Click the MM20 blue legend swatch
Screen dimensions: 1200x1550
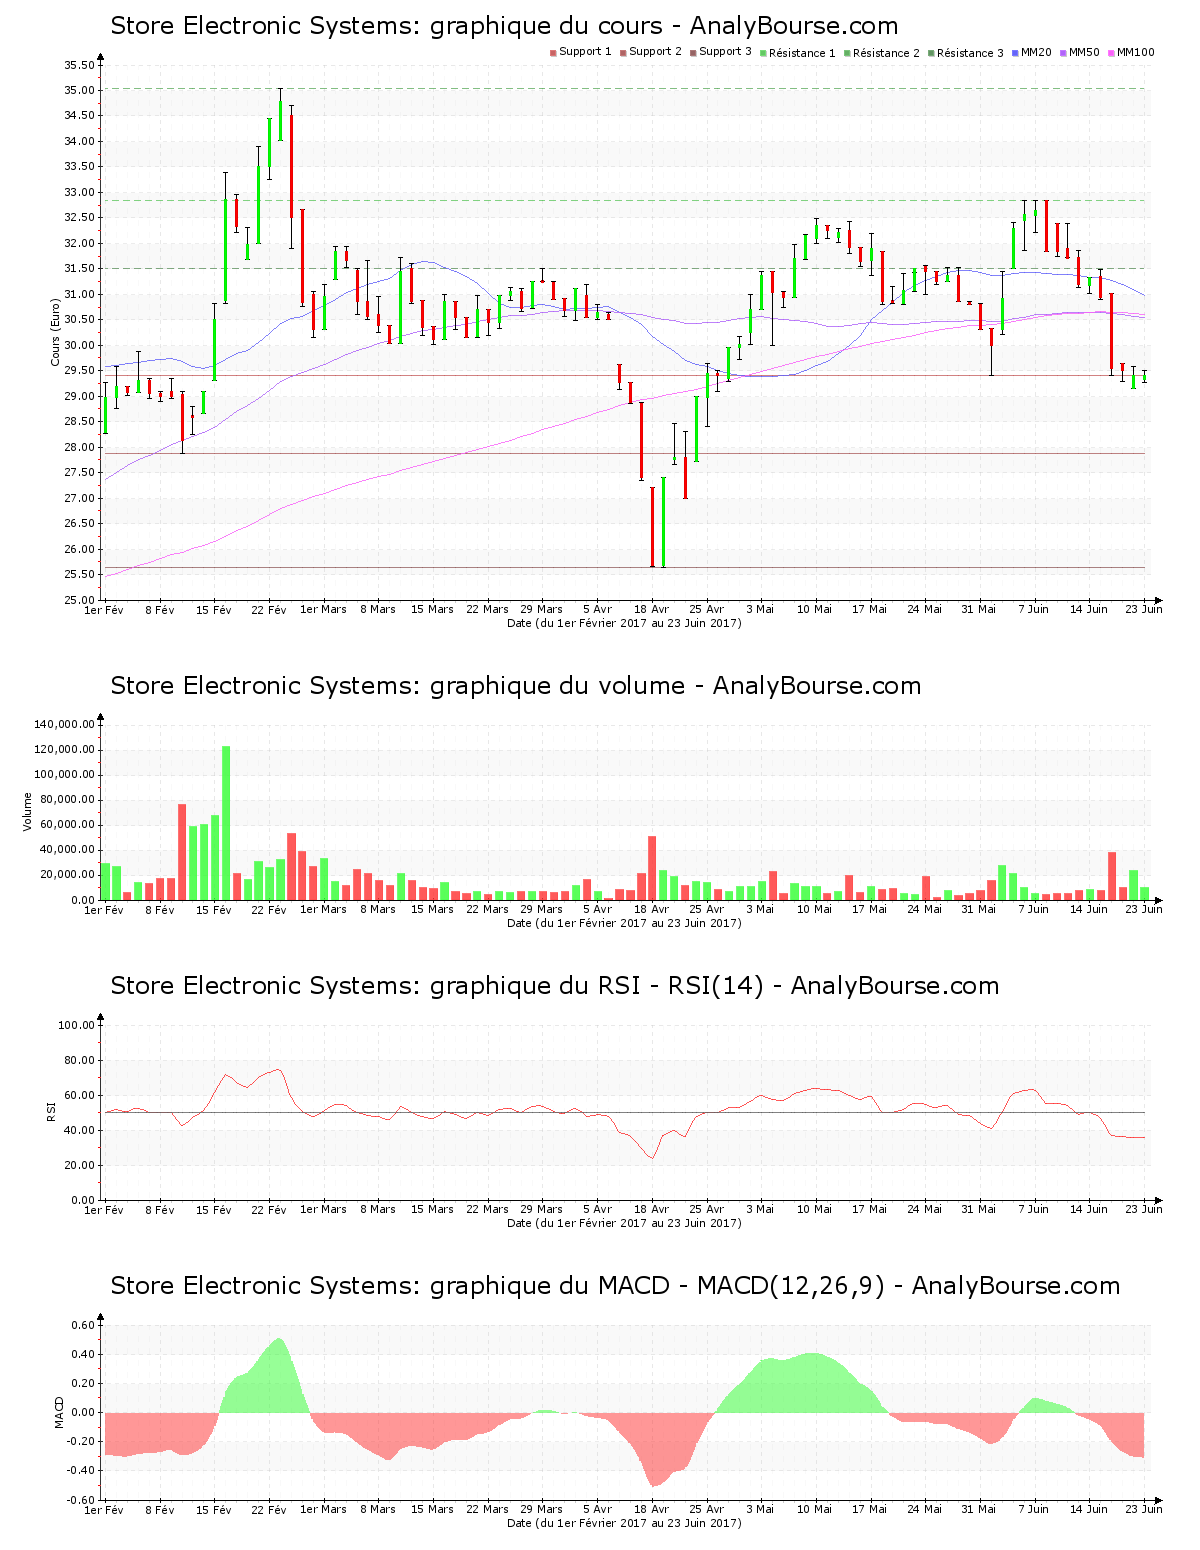pyautogui.click(x=1016, y=52)
